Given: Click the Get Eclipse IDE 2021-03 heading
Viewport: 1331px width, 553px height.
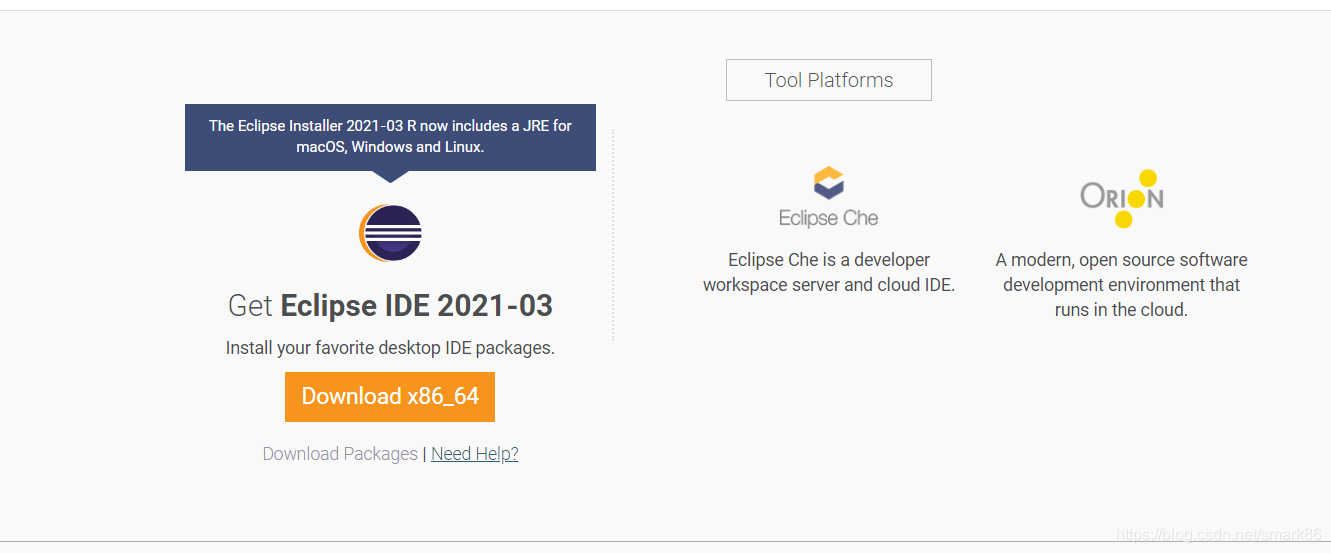Looking at the screenshot, I should pyautogui.click(x=390, y=305).
